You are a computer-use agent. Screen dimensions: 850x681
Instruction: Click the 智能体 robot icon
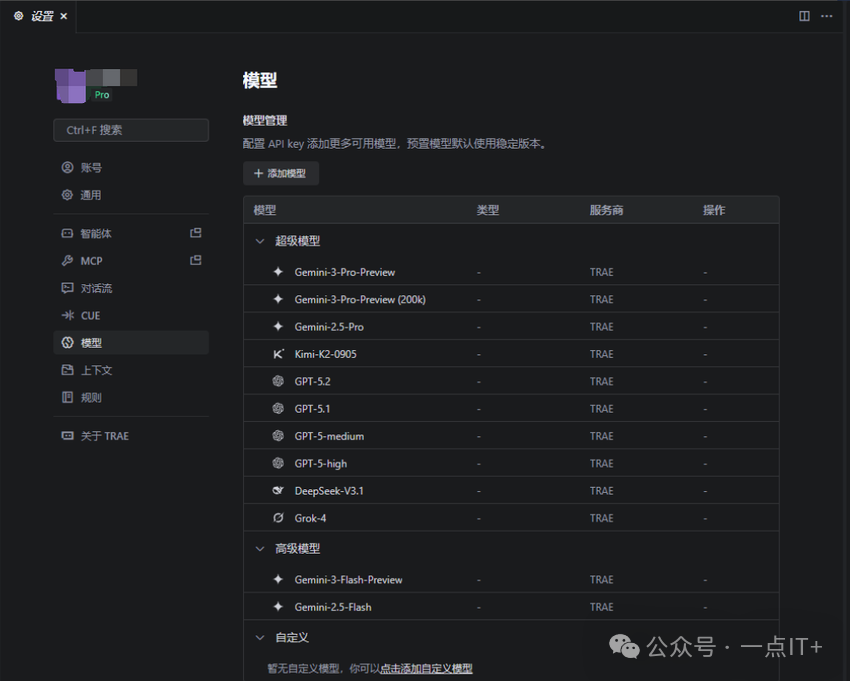click(x=67, y=233)
